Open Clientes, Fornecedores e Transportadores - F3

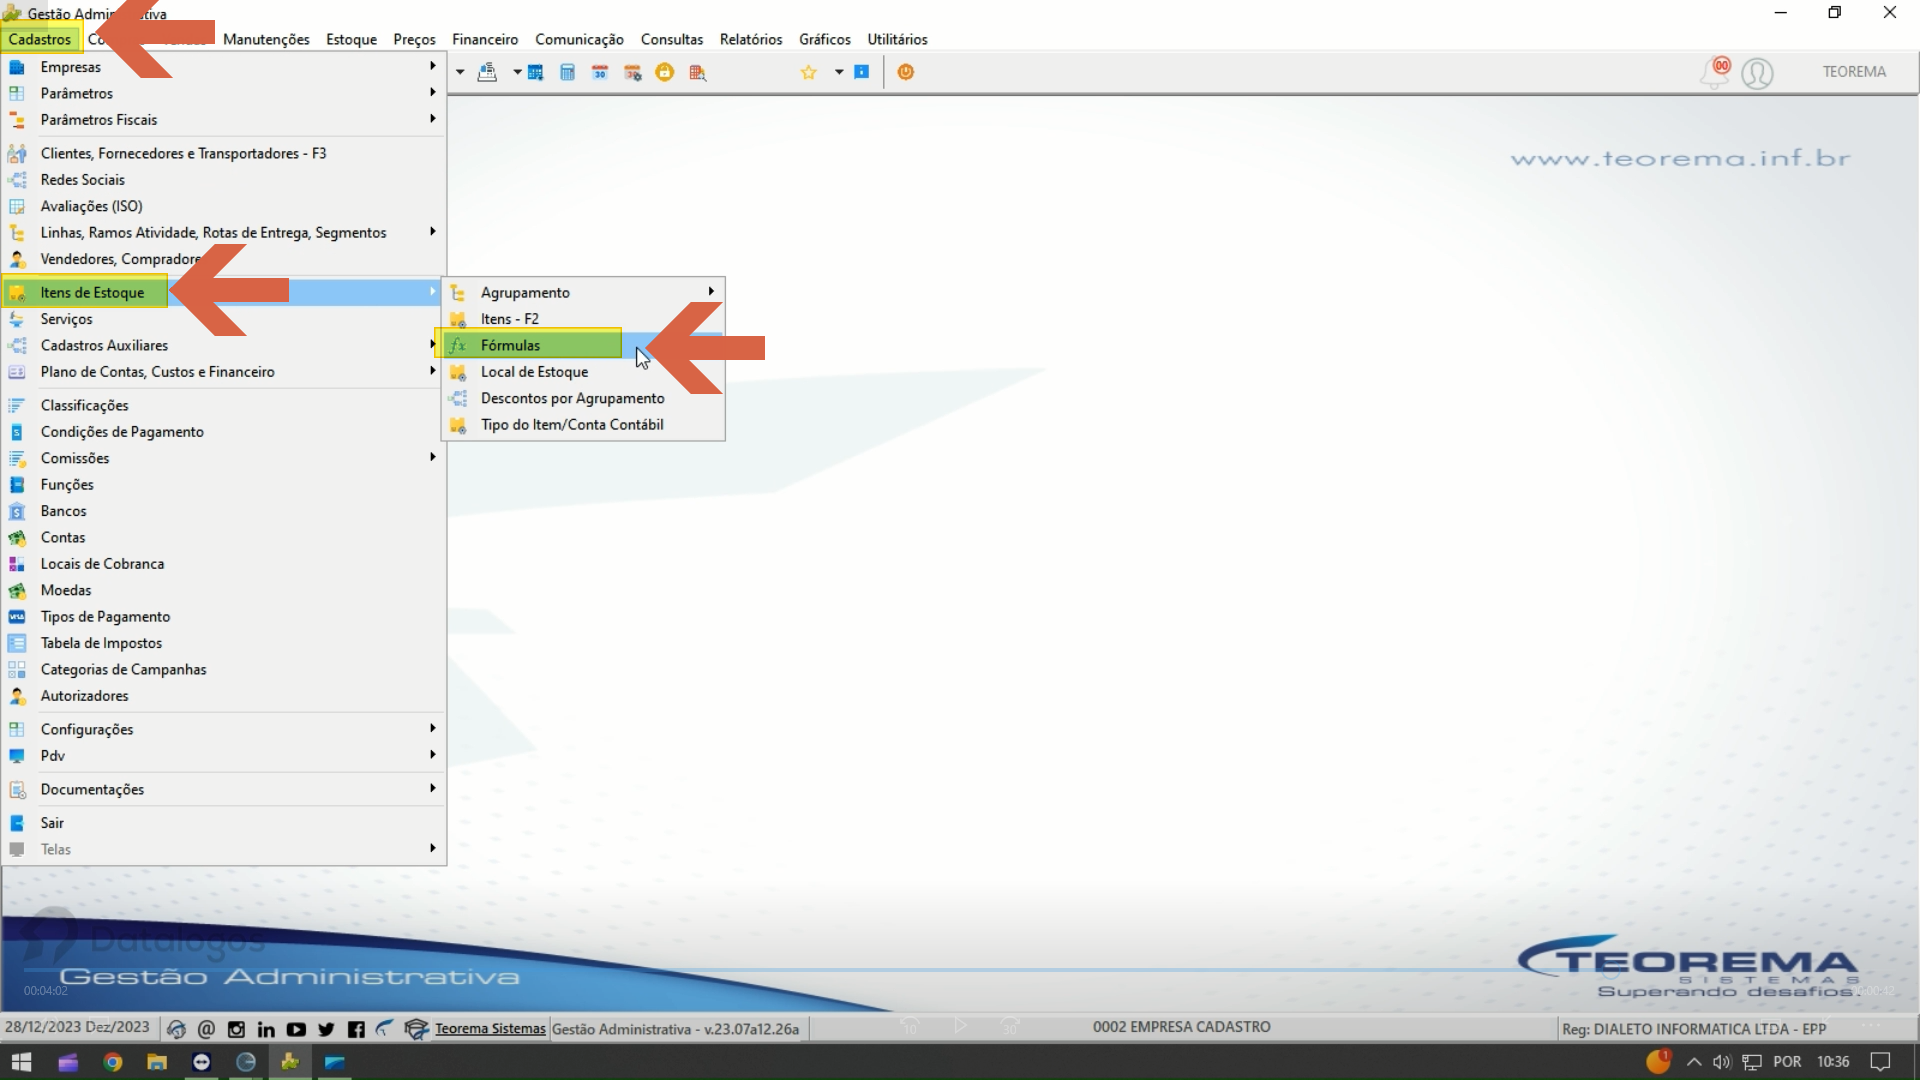[223, 153]
